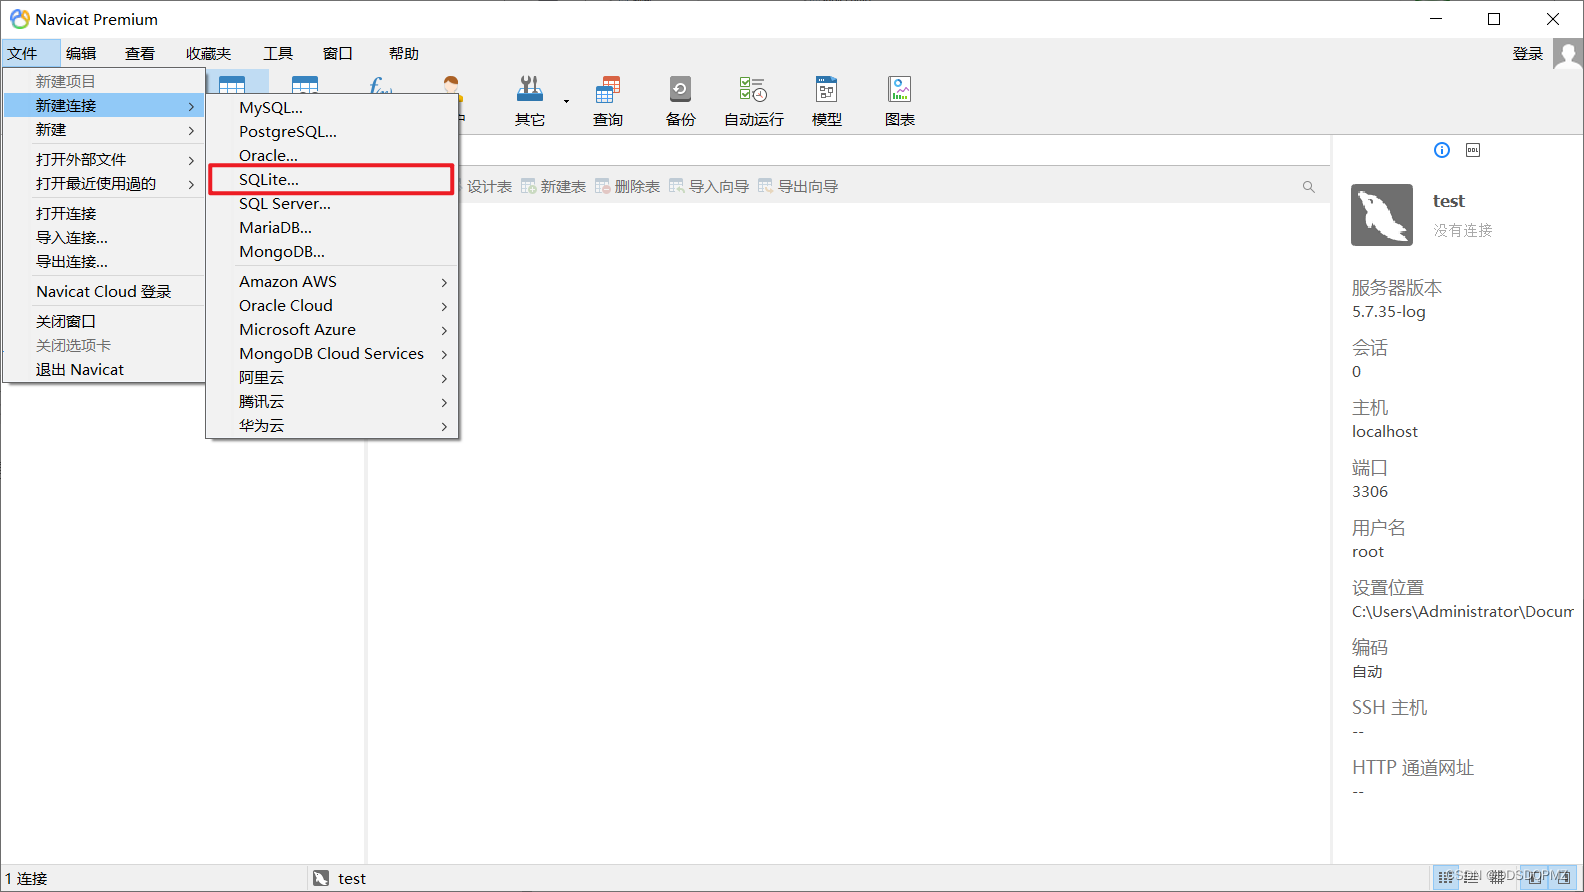The image size is (1584, 892).
Task: Click '1 连接' in status bar
Action: click(26, 879)
